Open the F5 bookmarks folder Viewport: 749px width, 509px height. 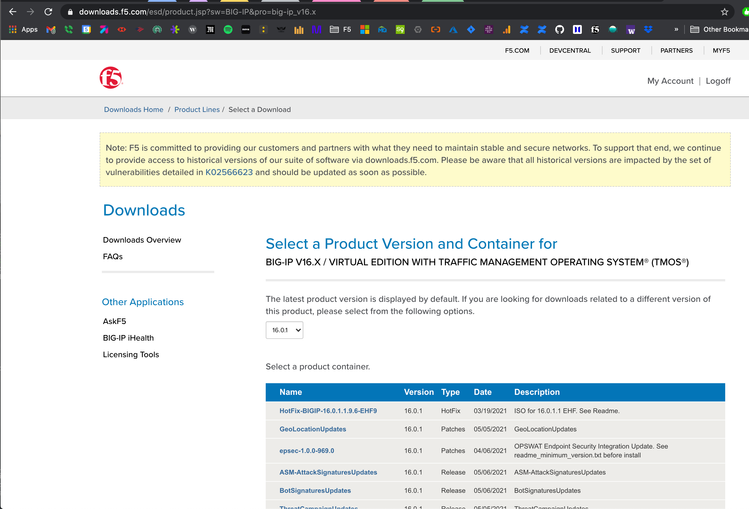(341, 30)
